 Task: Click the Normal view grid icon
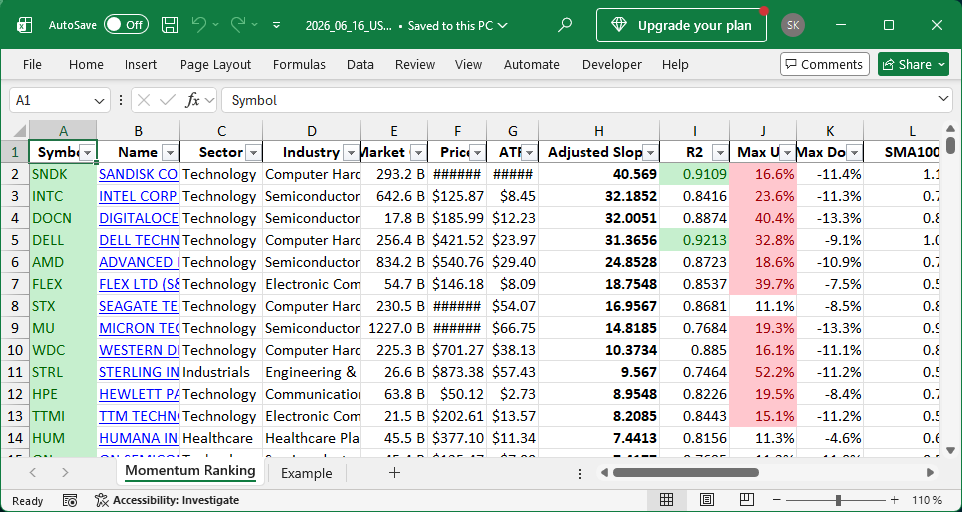click(666, 500)
